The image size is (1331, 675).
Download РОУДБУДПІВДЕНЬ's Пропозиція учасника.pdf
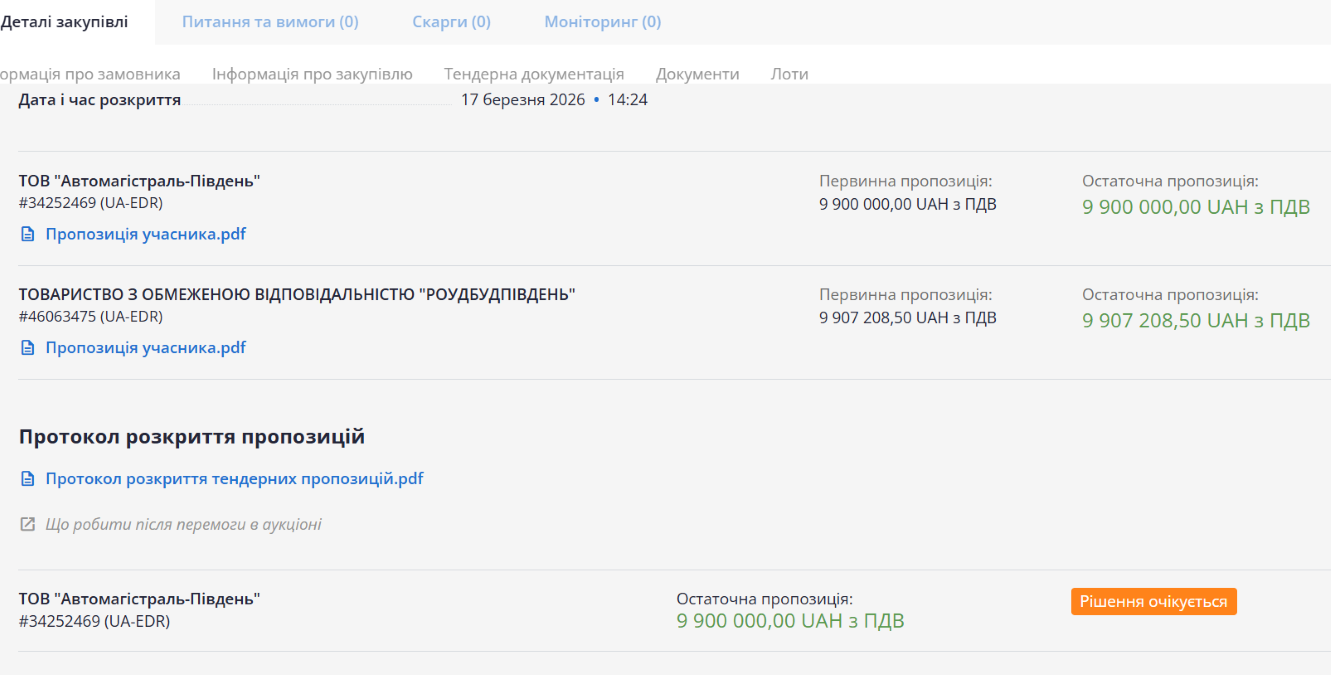pos(145,349)
